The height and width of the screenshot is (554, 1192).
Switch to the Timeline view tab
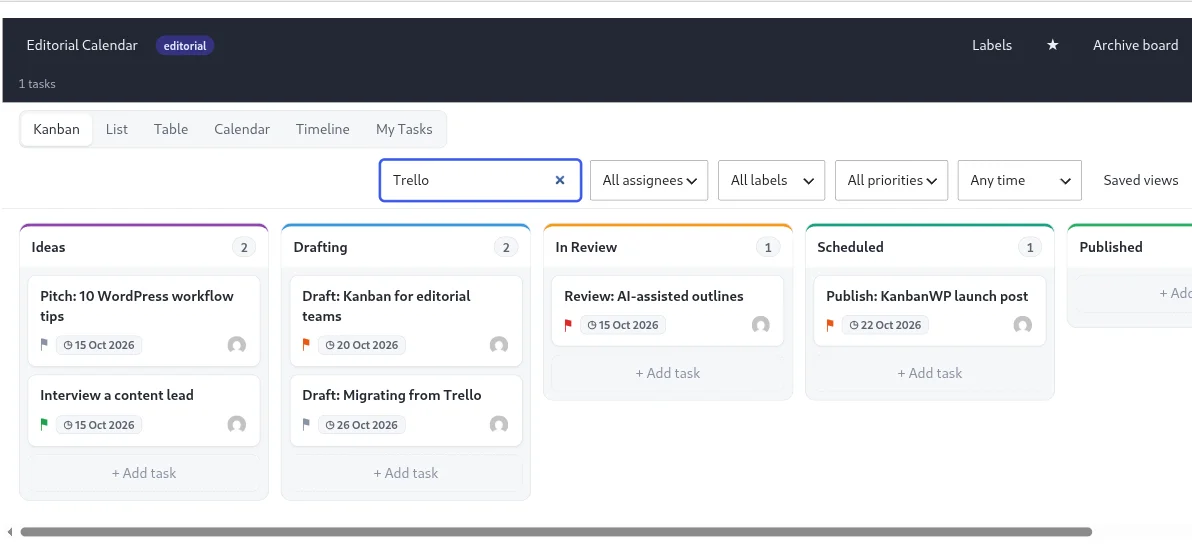pyautogui.click(x=322, y=129)
